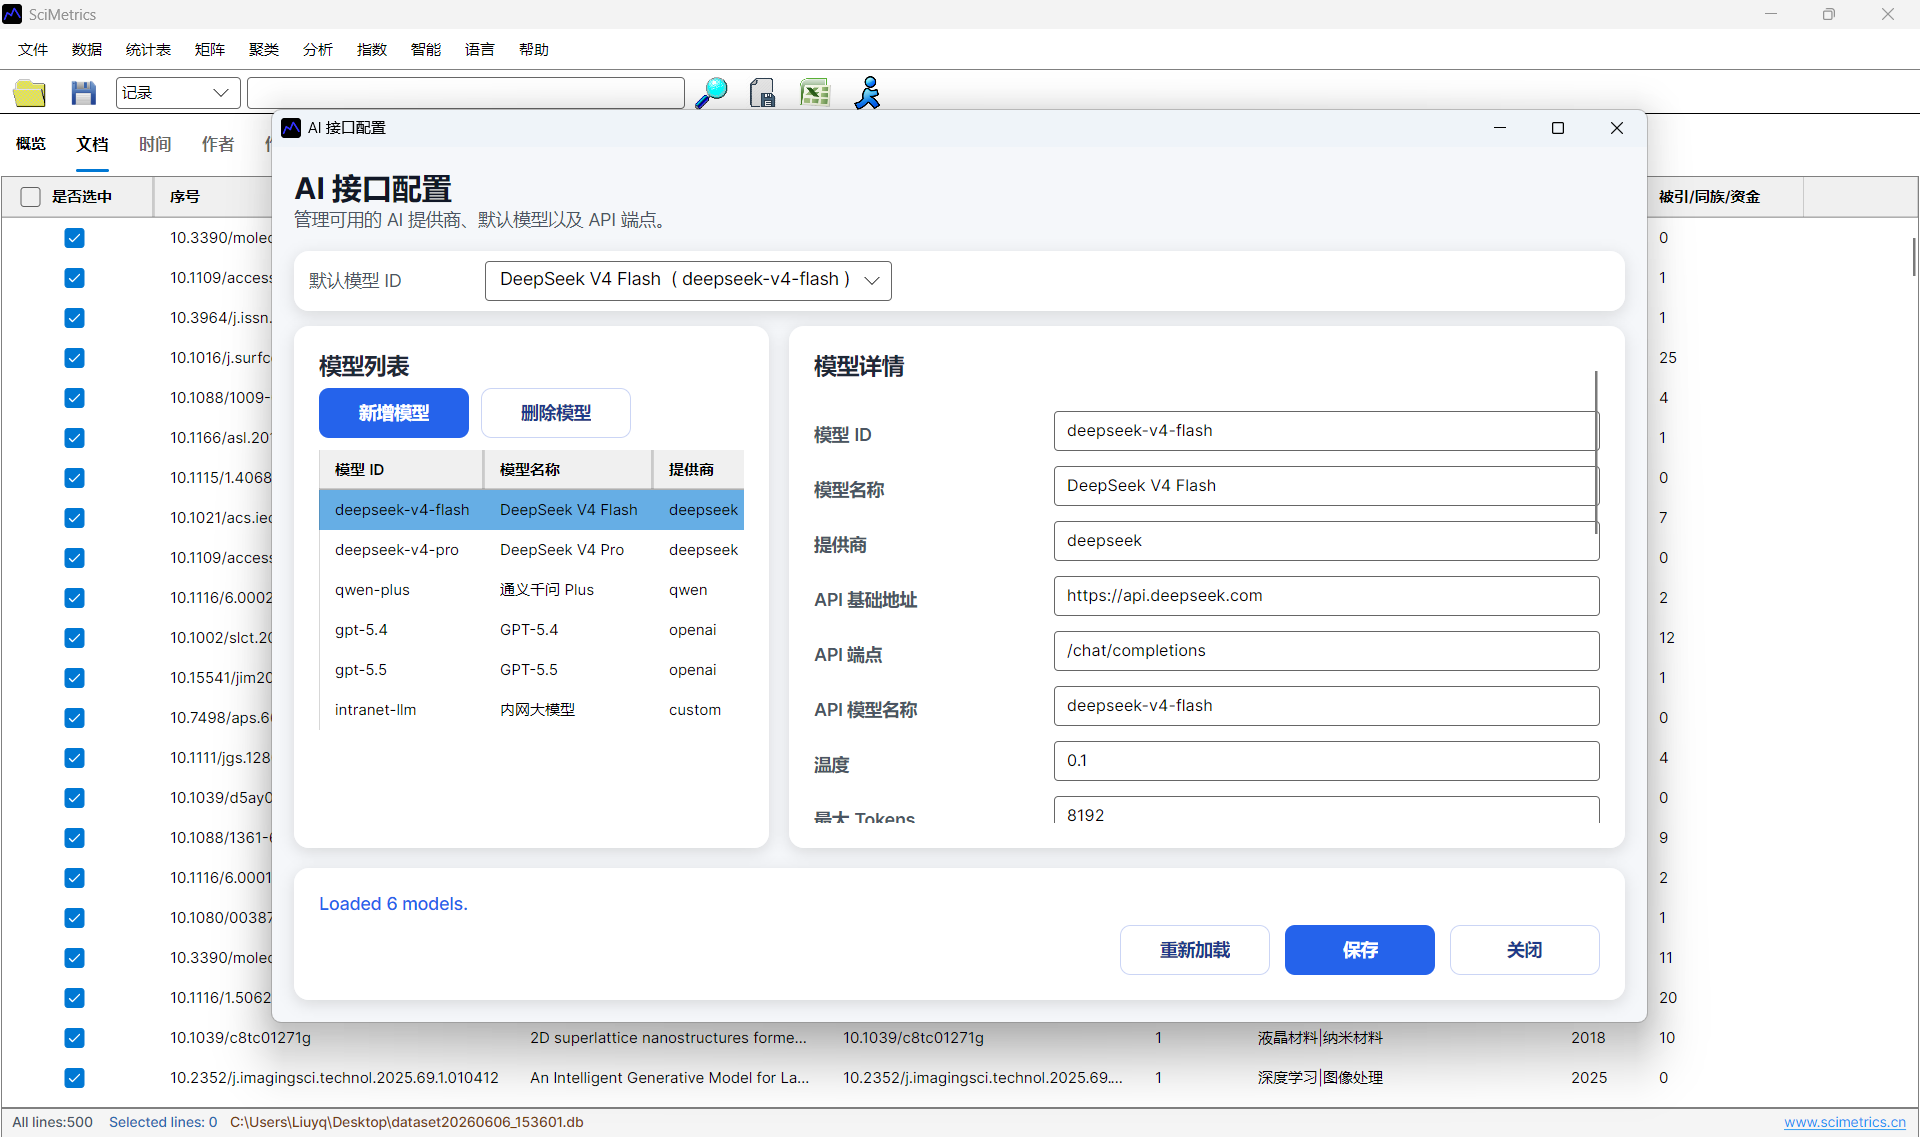Viewport: 1920px width, 1137px height.
Task: Open the 帮助 menu
Action: (x=534, y=50)
